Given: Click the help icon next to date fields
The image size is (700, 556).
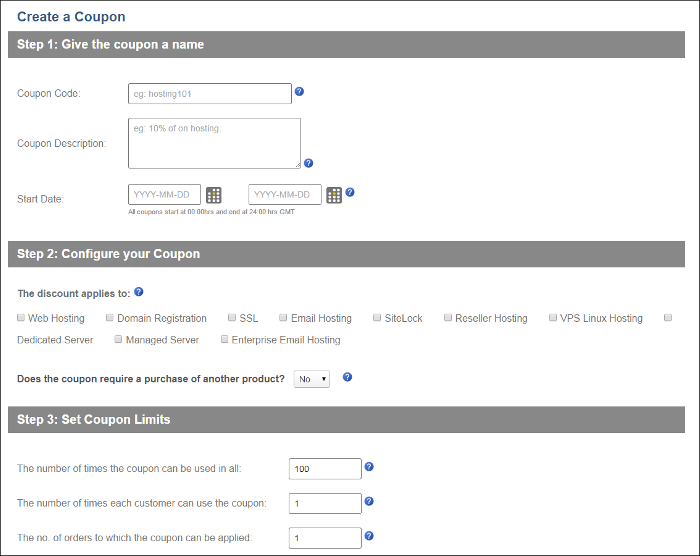Looking at the screenshot, I should point(350,192).
